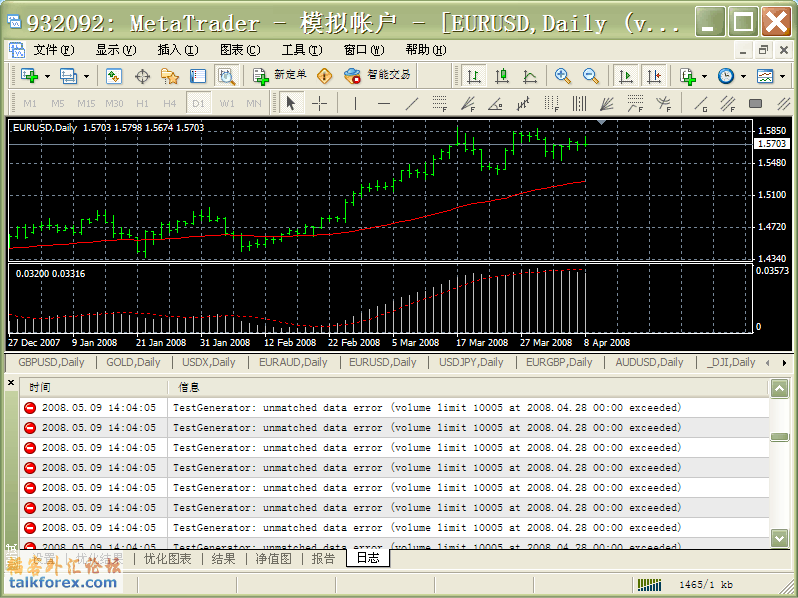Image resolution: width=798 pixels, height=598 pixels.
Task: Open the new chart dropdown arrow
Action: pos(47,76)
